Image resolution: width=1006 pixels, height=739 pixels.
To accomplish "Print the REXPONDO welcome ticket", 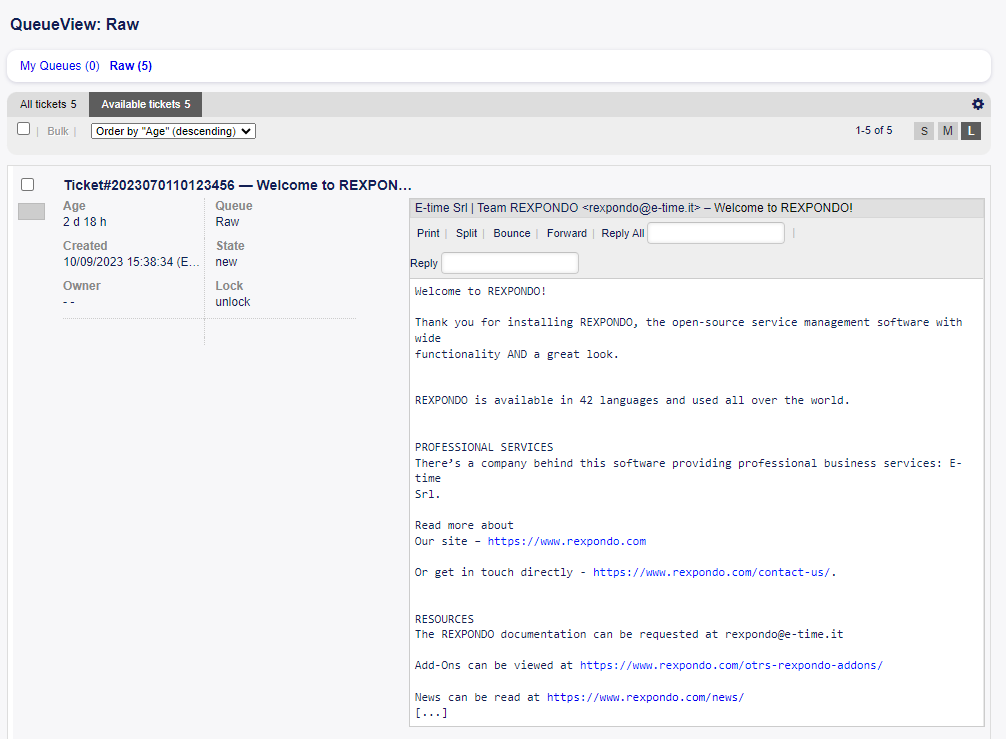I will [x=427, y=233].
